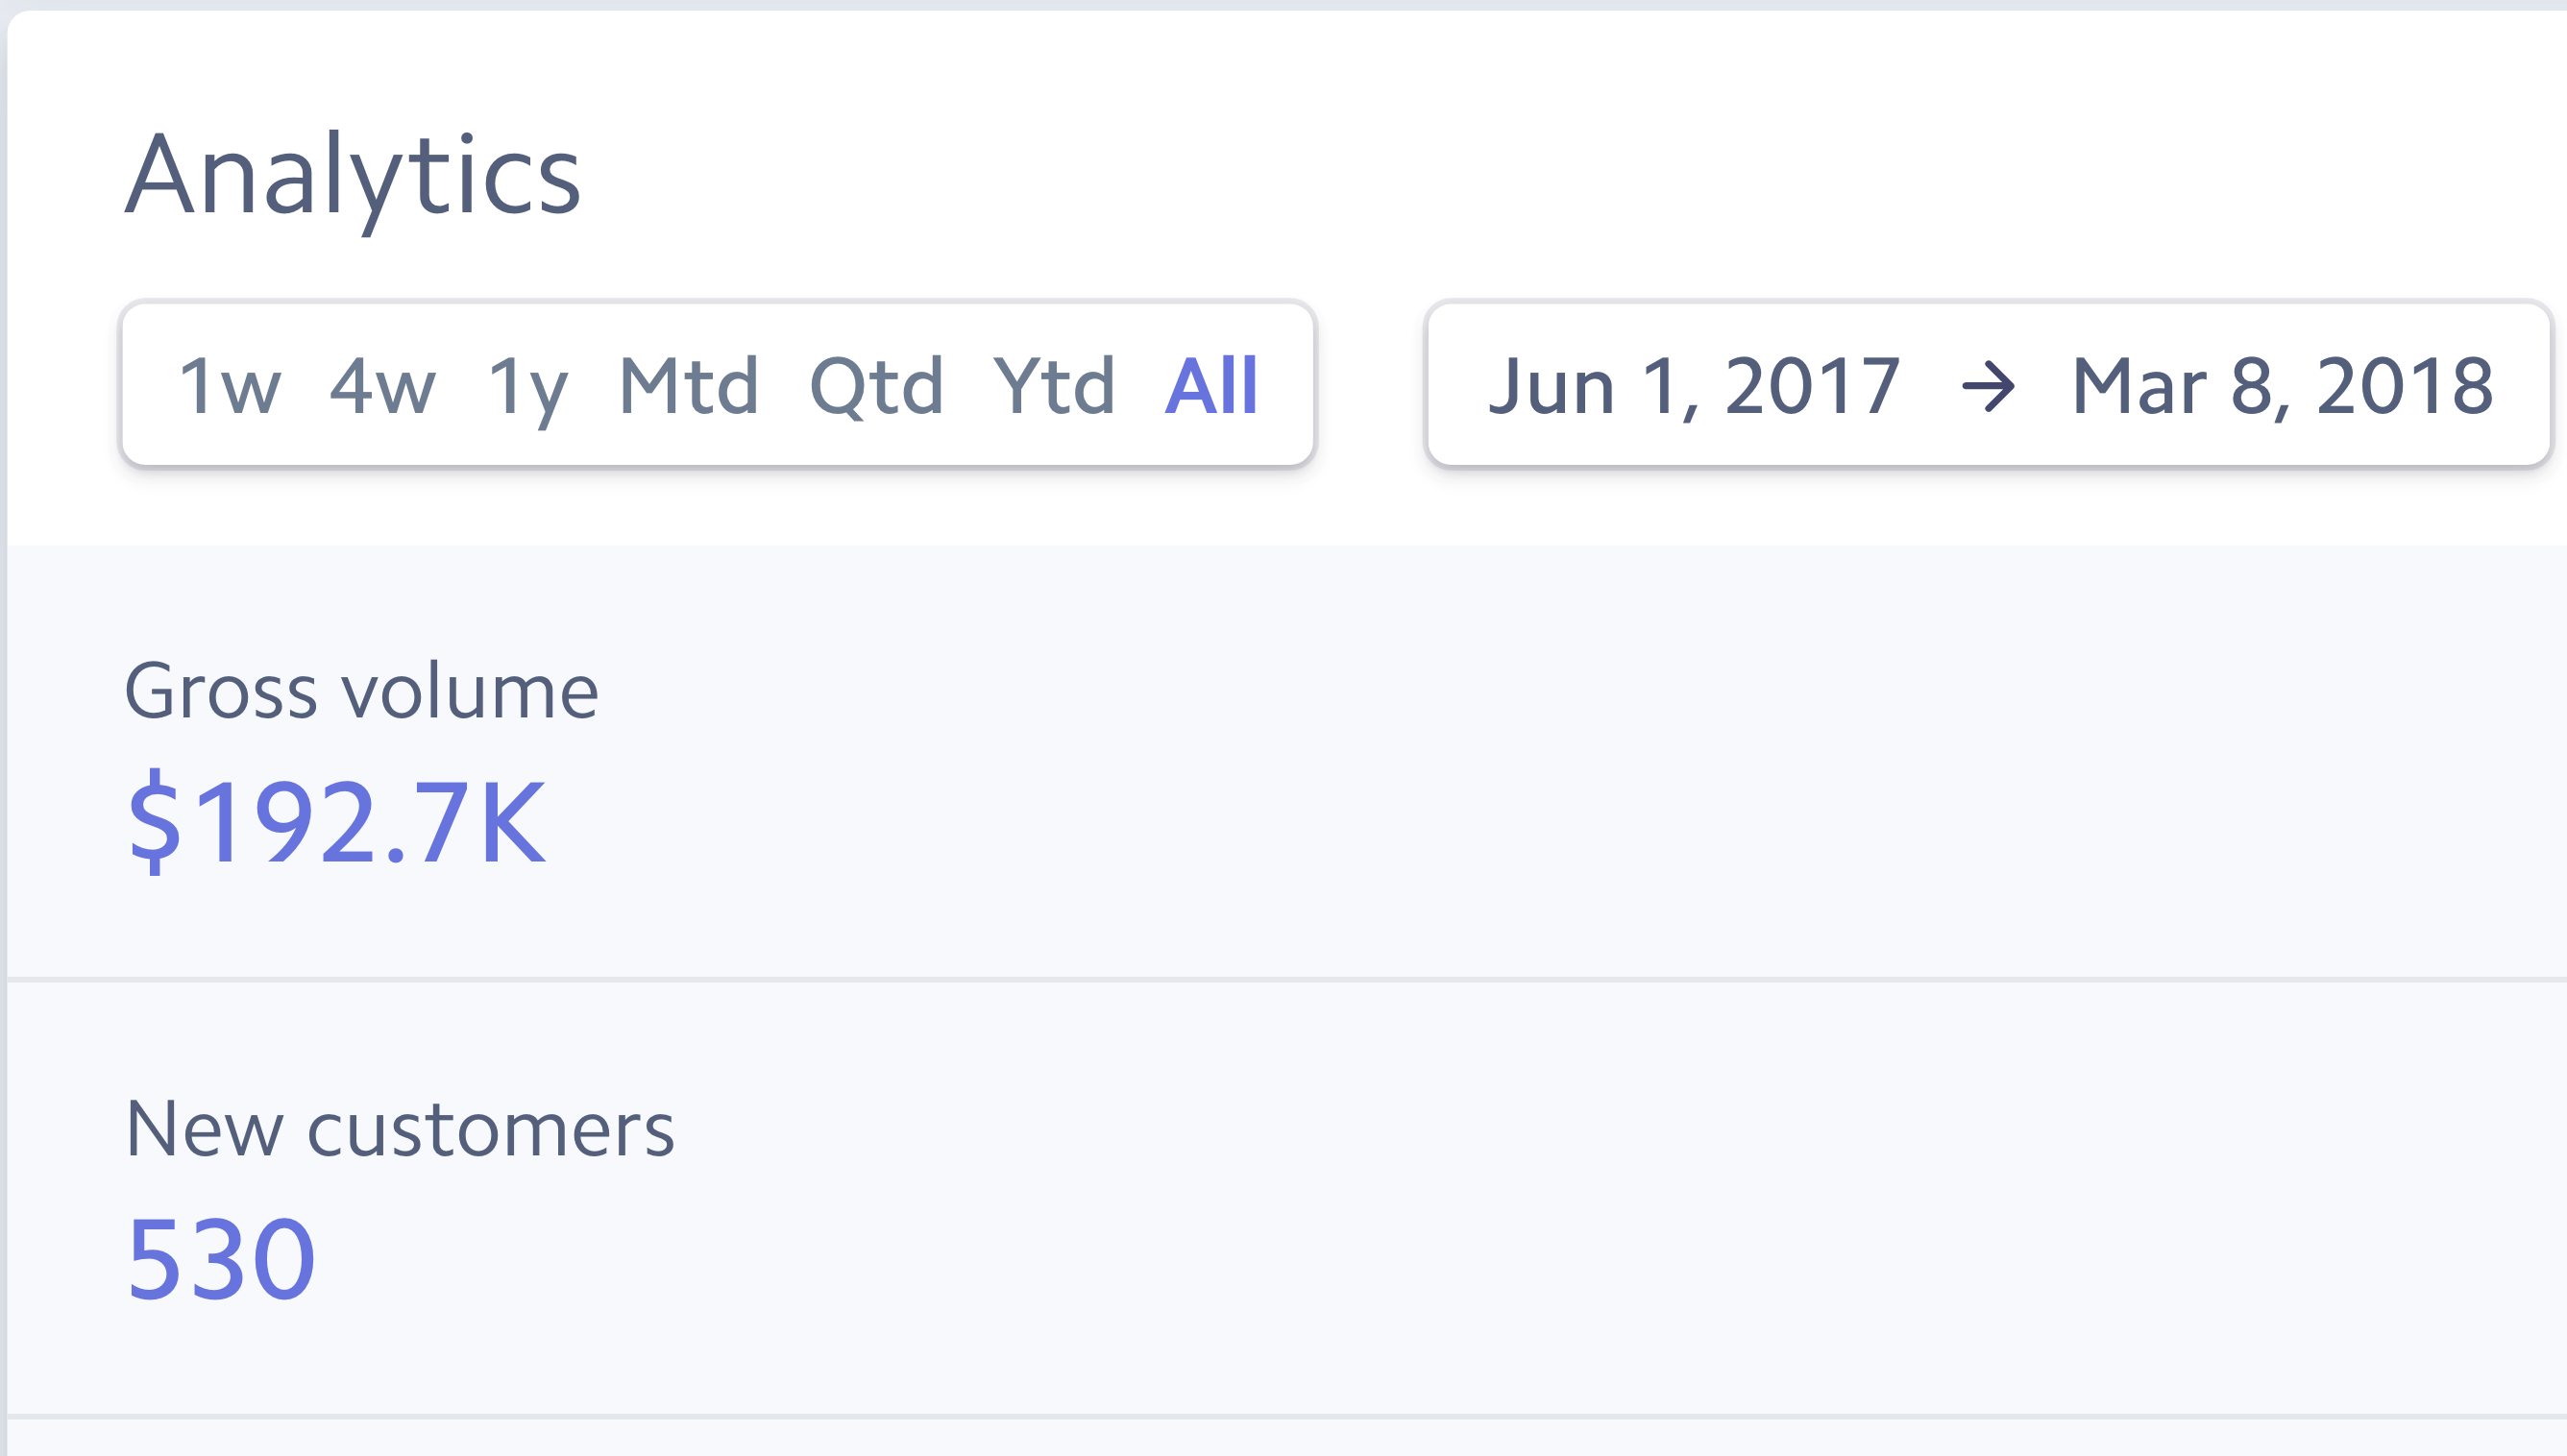Screen dimensions: 2567x1456
Task: Select the 1w time range
Action: pyautogui.click(x=230, y=386)
